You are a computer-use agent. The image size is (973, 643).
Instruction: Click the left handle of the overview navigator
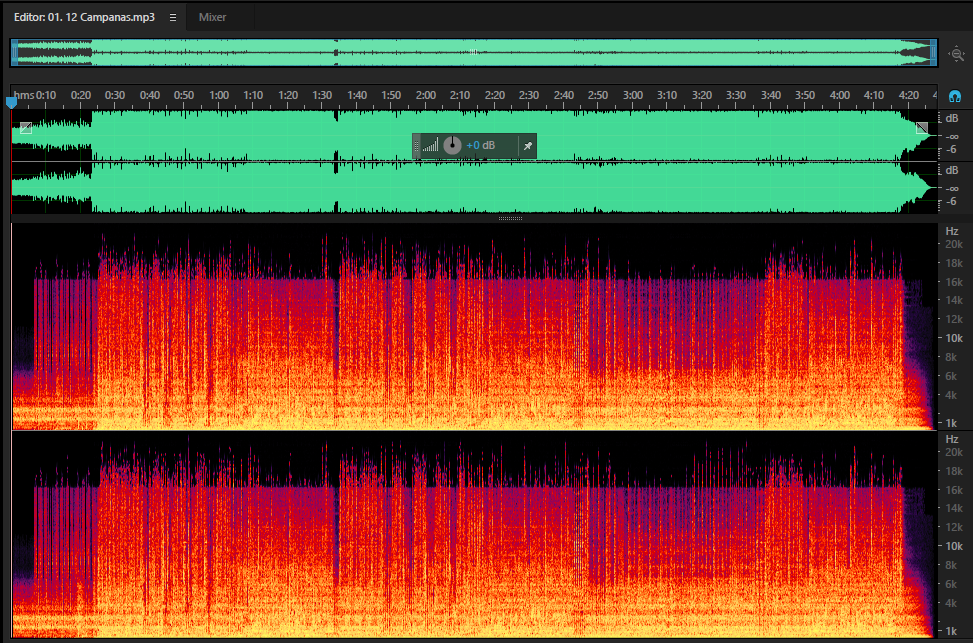15,53
